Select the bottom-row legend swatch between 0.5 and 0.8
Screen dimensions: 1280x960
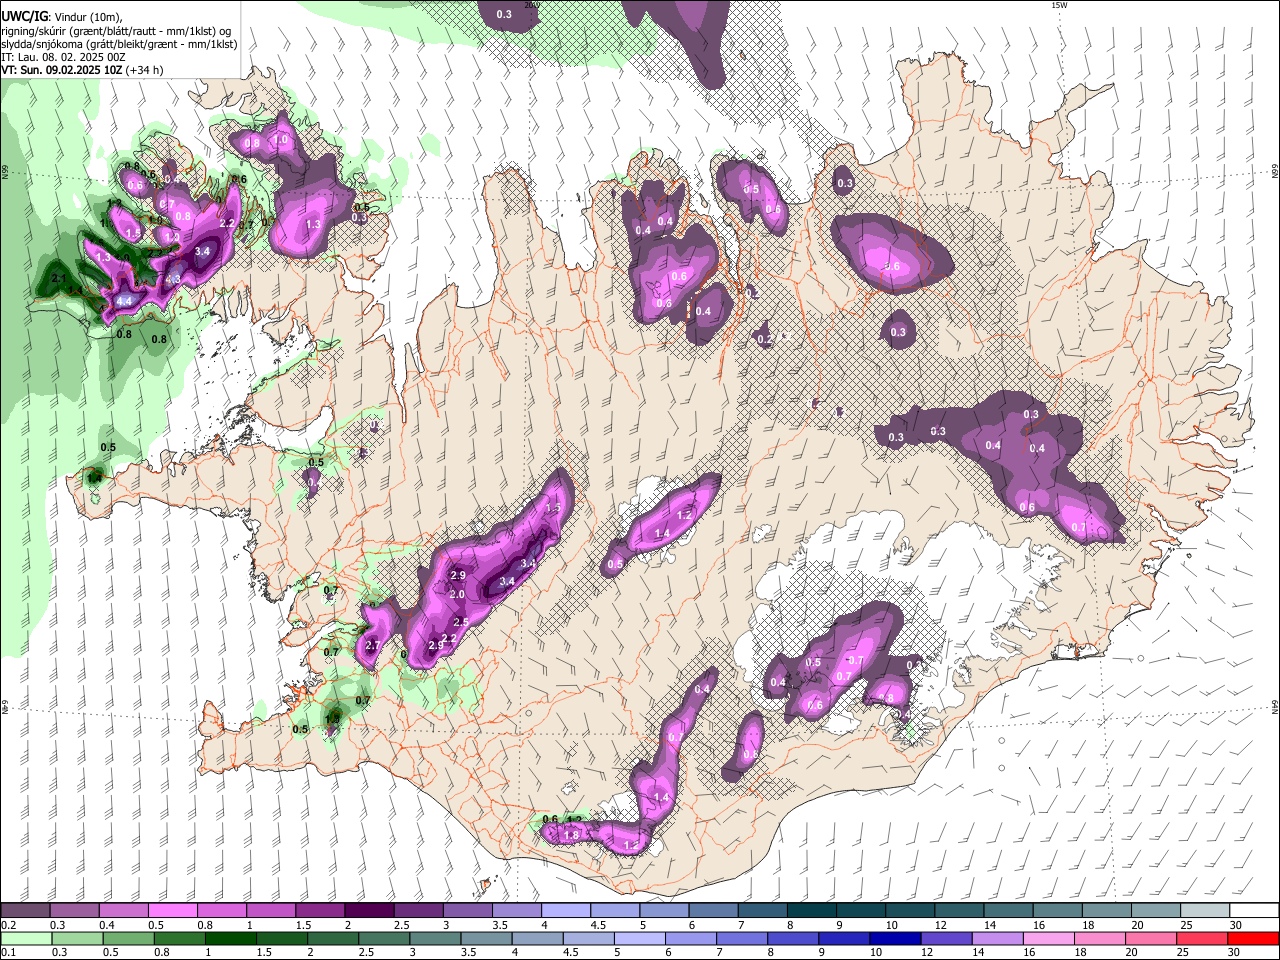coord(128,938)
